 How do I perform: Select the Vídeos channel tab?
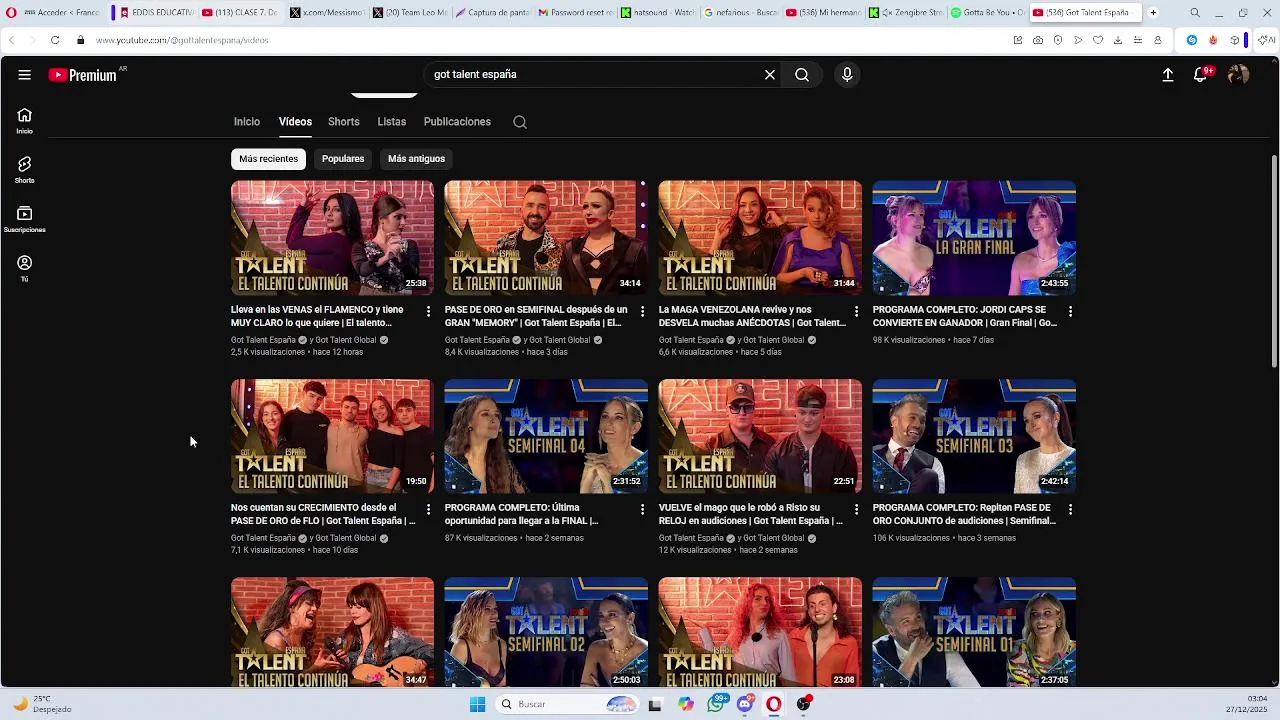coord(295,122)
